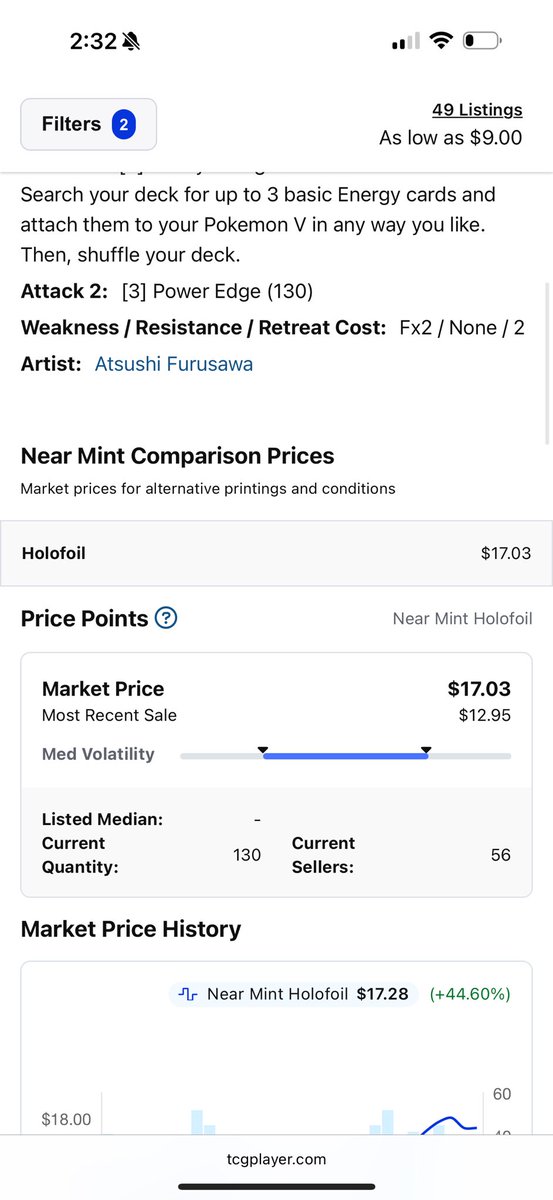The image size is (553, 1200).
Task: Tap the cellular signal bars icon
Action: [x=405, y=42]
